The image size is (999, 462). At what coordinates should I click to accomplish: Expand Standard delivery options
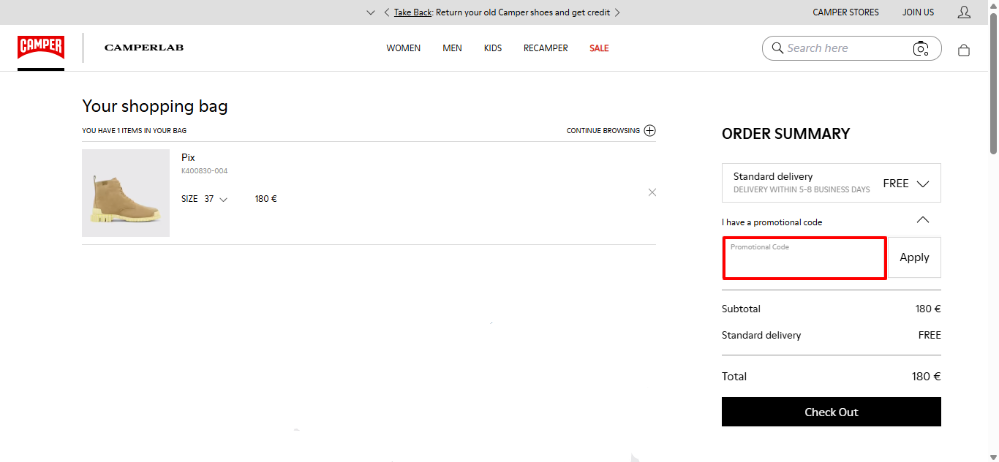pos(922,184)
